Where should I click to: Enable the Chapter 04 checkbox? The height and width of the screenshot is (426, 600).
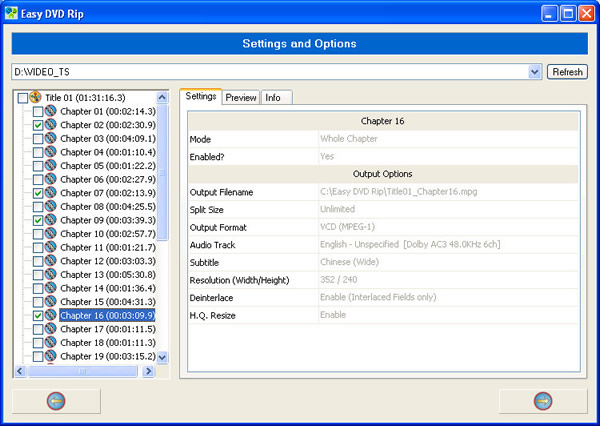point(38,152)
